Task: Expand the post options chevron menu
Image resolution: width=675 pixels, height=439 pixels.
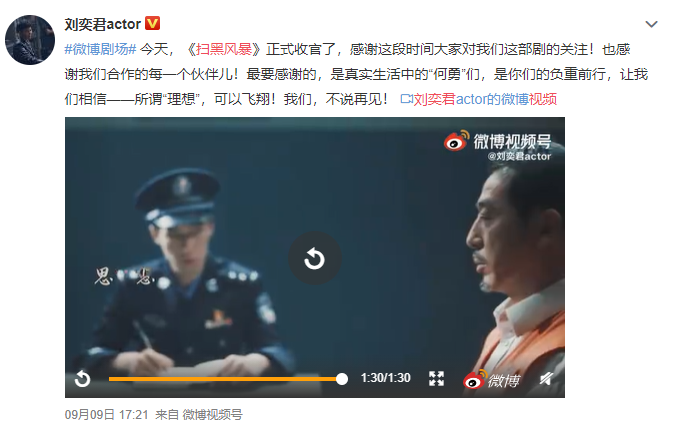Action: click(651, 24)
